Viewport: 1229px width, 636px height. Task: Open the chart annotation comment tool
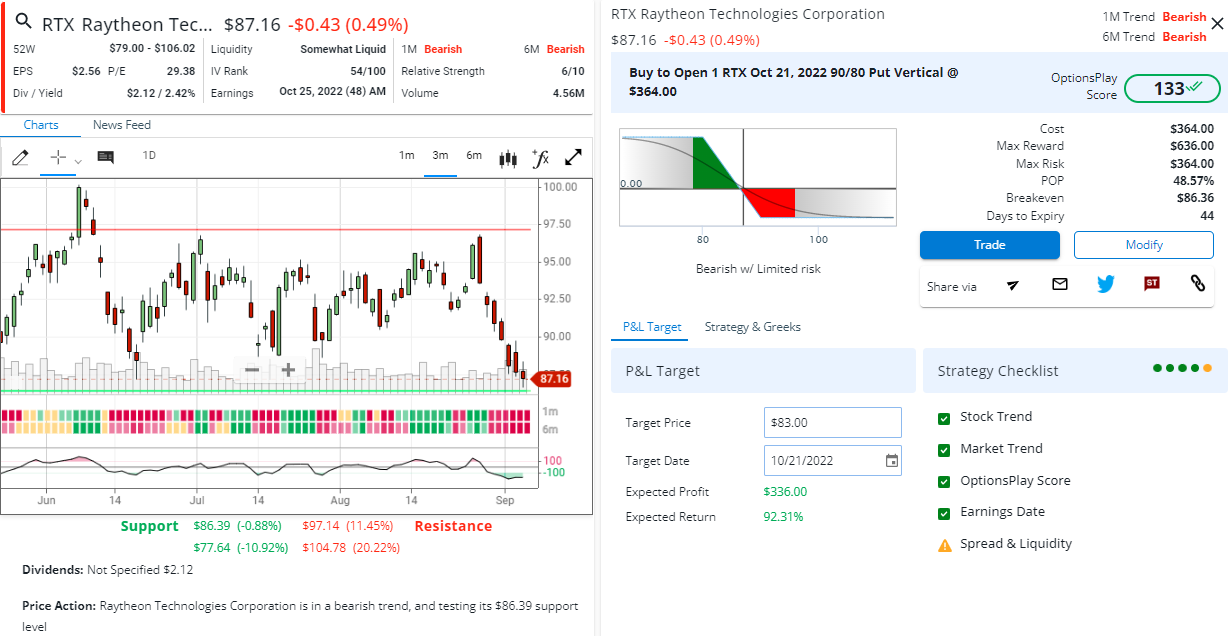pyautogui.click(x=105, y=157)
